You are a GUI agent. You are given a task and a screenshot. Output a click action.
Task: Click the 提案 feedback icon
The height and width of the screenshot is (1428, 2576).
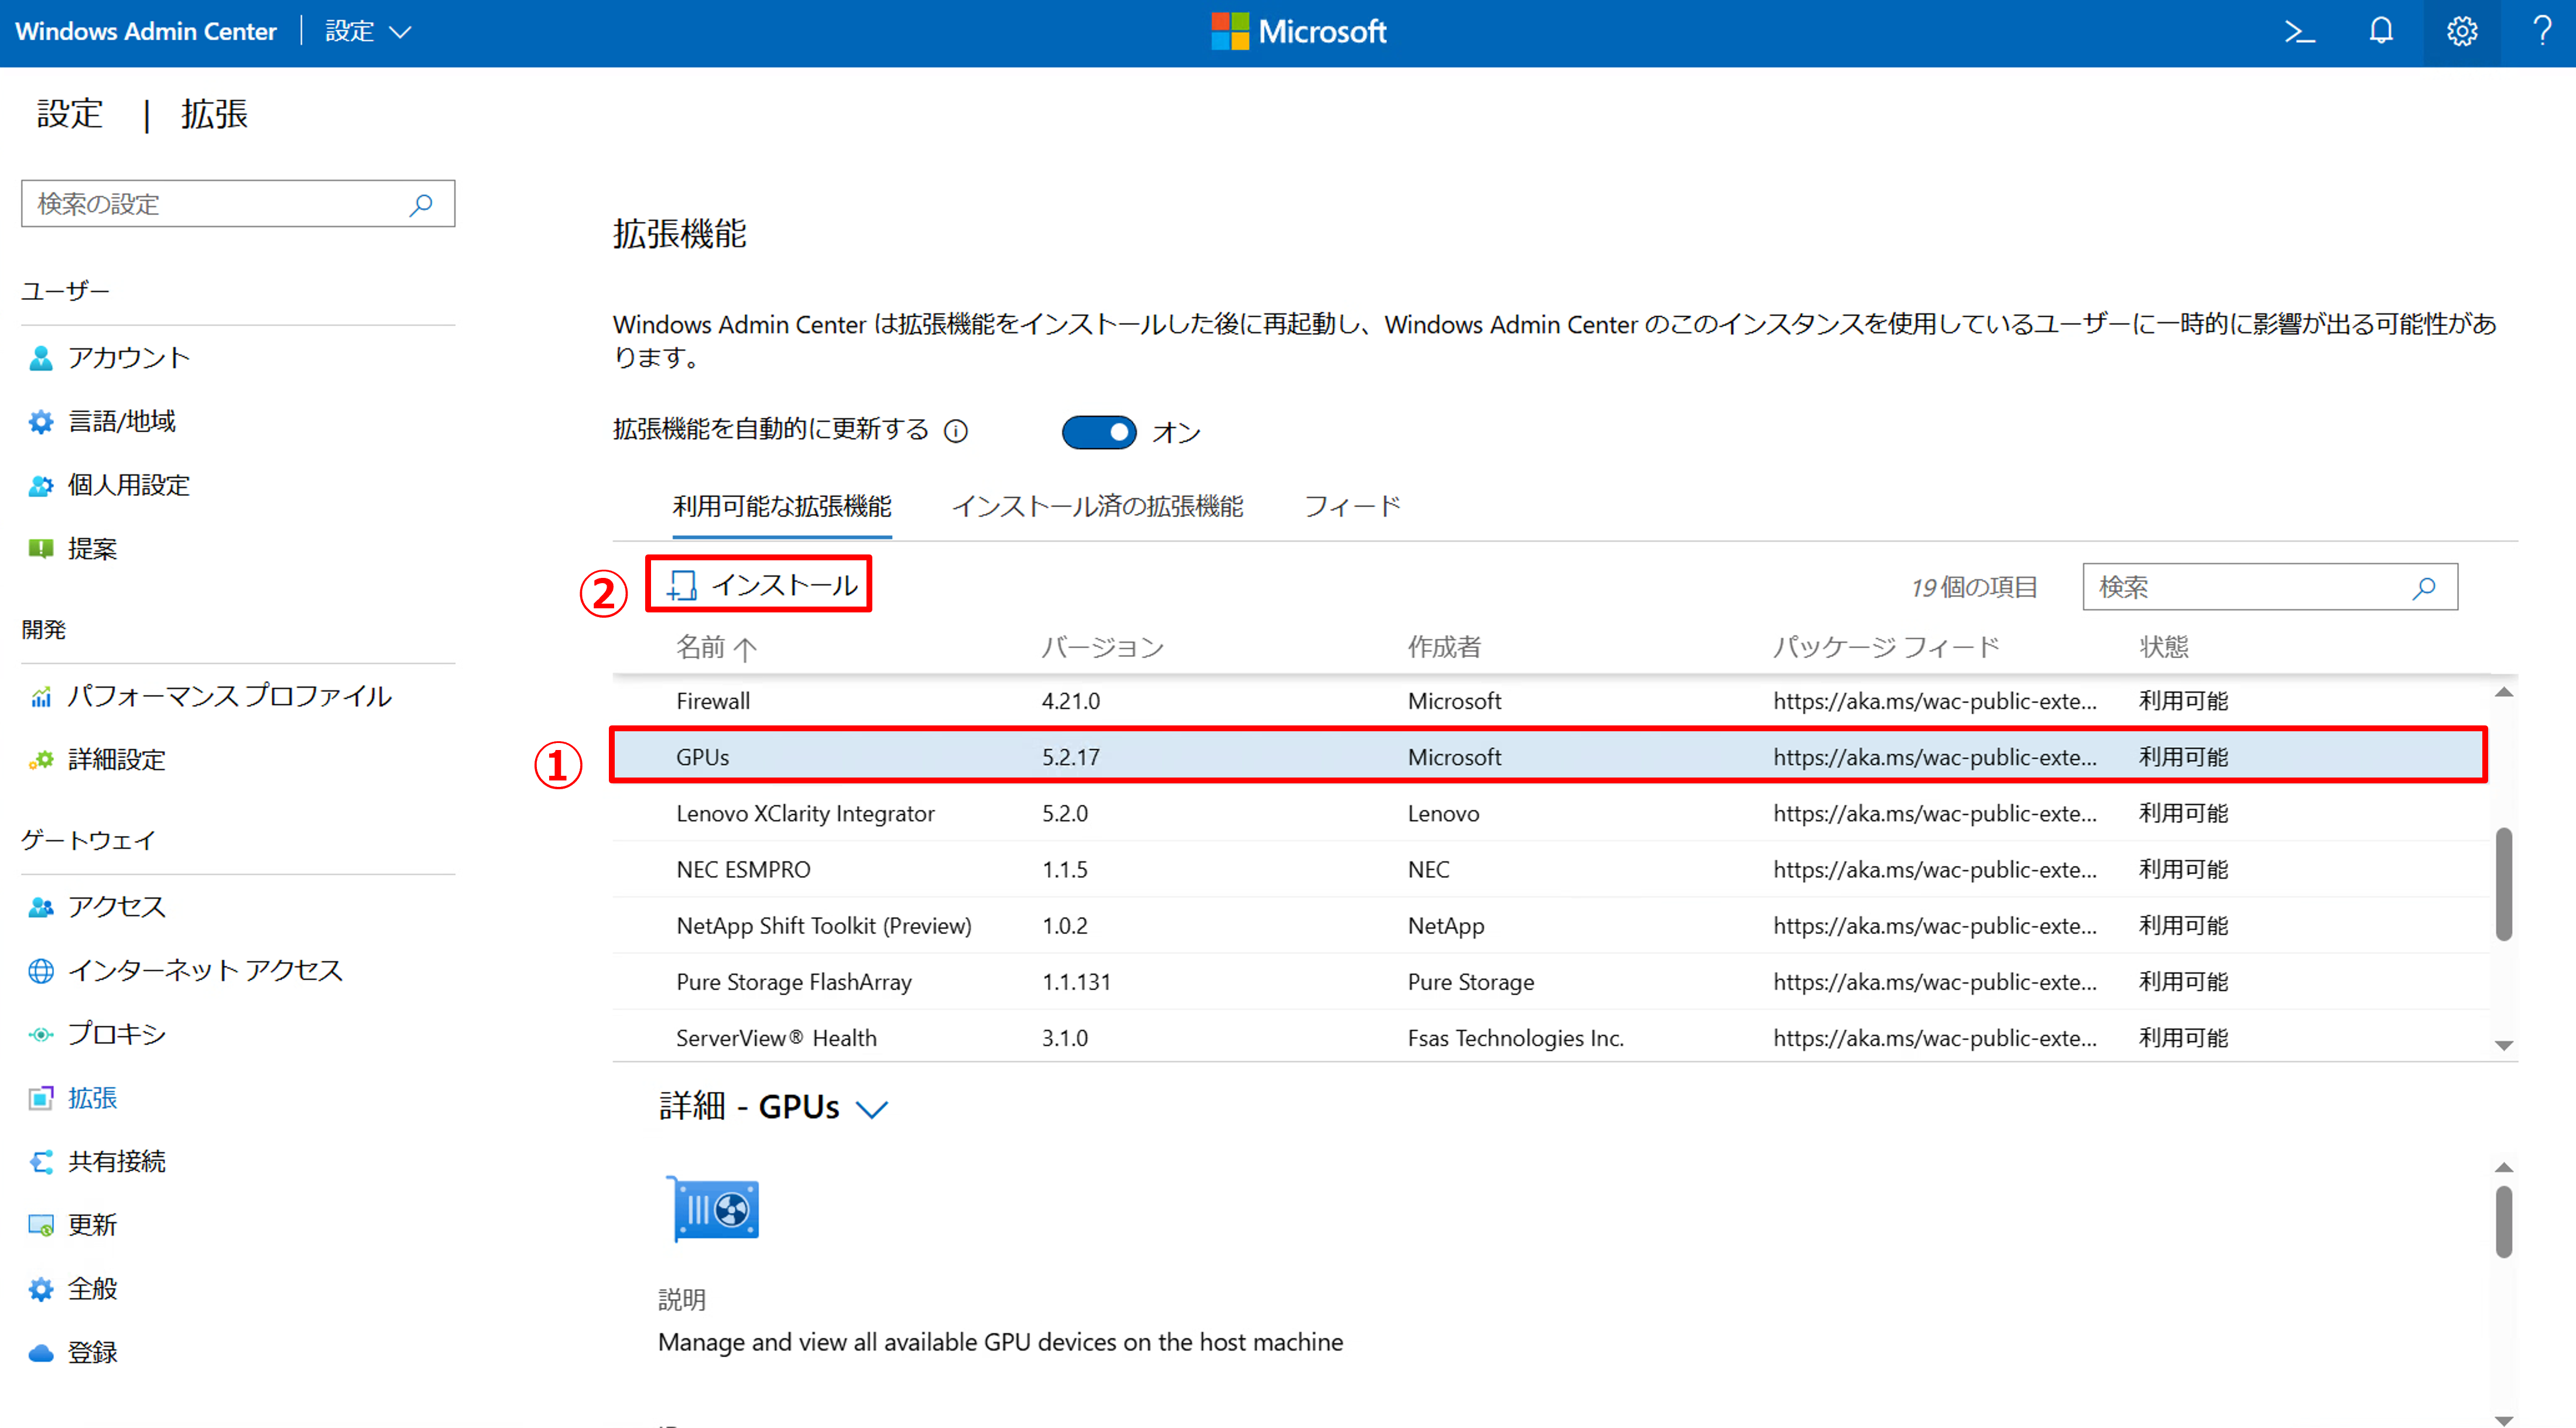click(x=41, y=549)
